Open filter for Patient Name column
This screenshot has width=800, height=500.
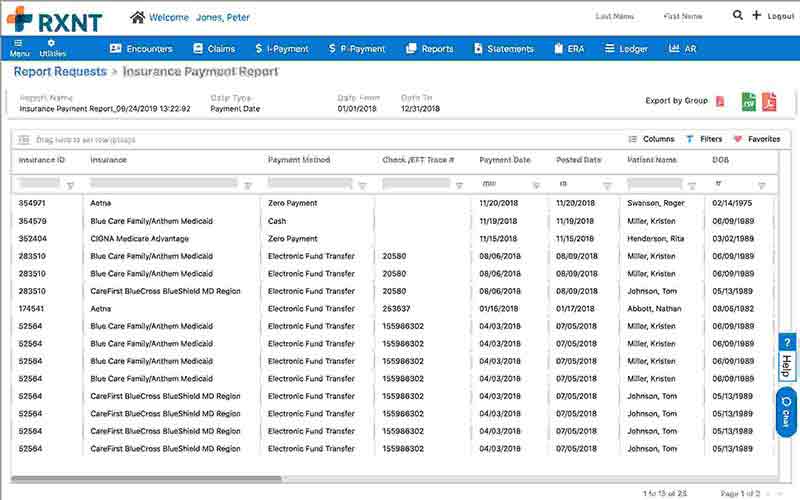coord(694,185)
